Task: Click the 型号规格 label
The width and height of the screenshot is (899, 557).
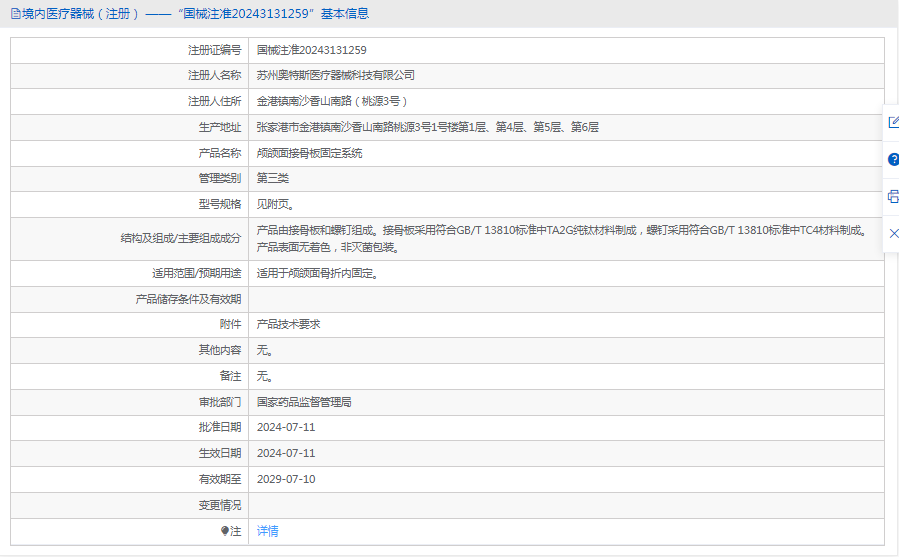Action: pos(220,204)
